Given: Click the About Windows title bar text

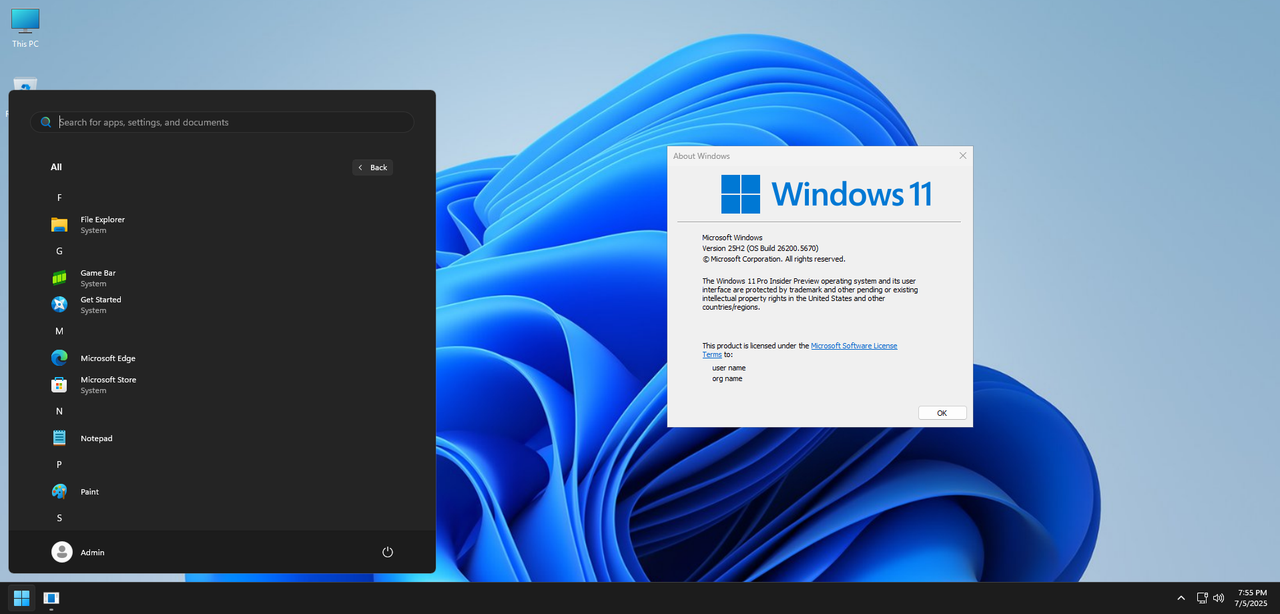Looking at the screenshot, I should click(x=702, y=156).
